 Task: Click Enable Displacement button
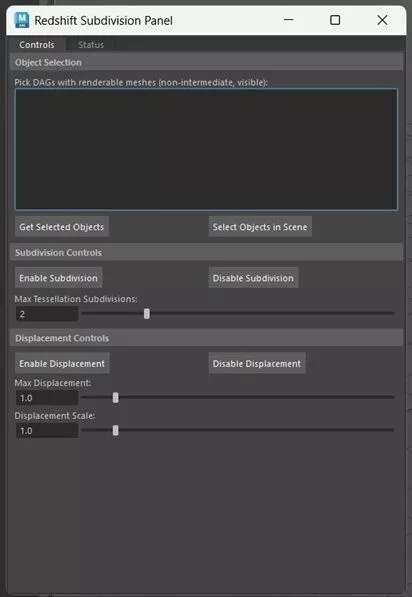click(x=62, y=363)
